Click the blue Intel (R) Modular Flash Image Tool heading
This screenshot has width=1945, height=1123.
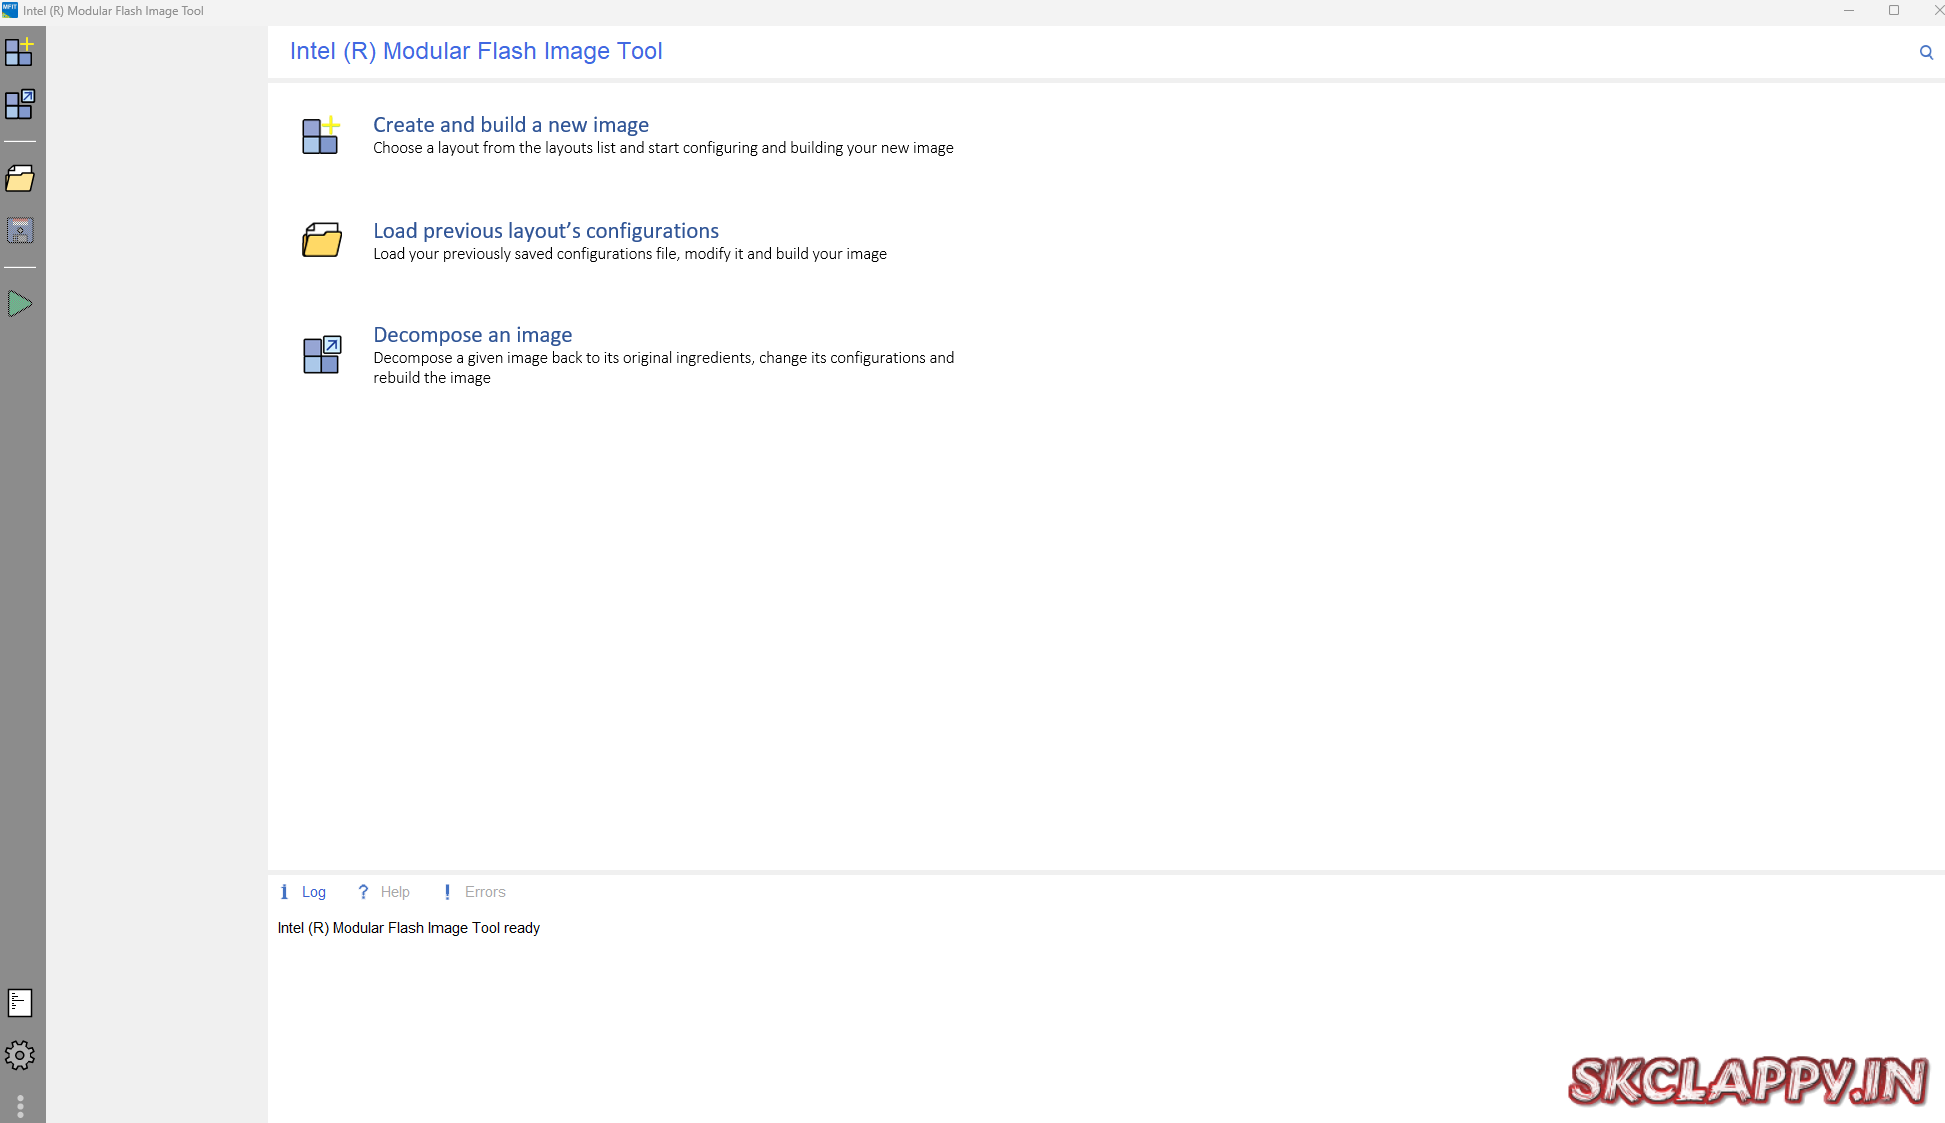pyautogui.click(x=476, y=51)
